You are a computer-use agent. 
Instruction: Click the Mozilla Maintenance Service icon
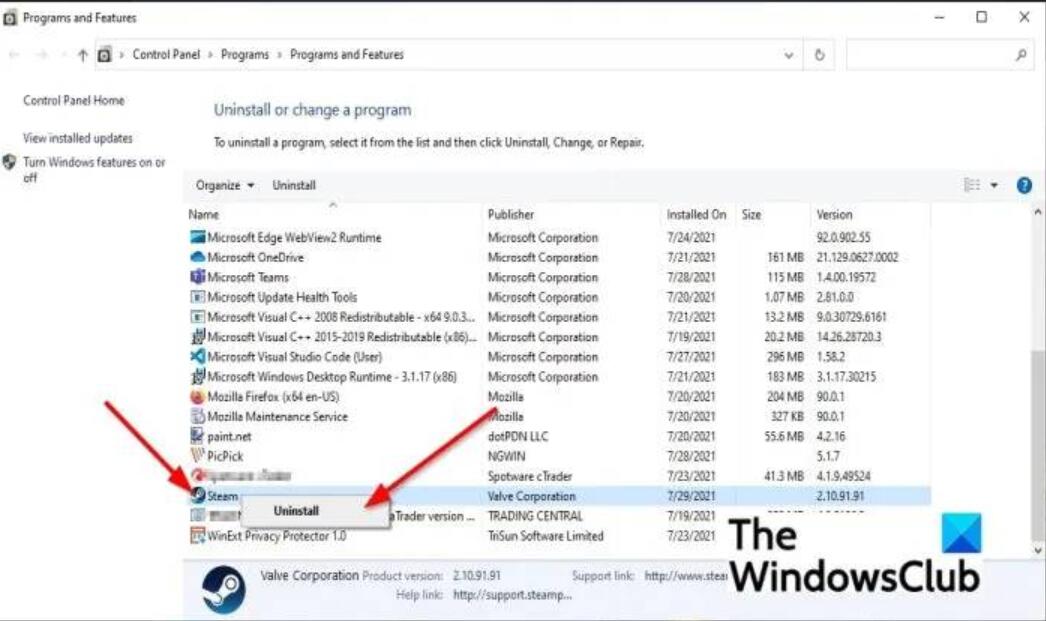(x=197, y=416)
